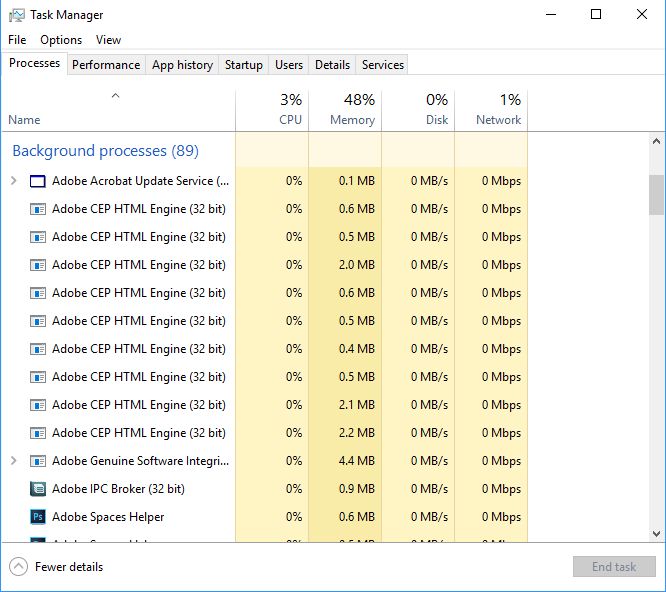Maximize the Task Manager window

coord(596,14)
